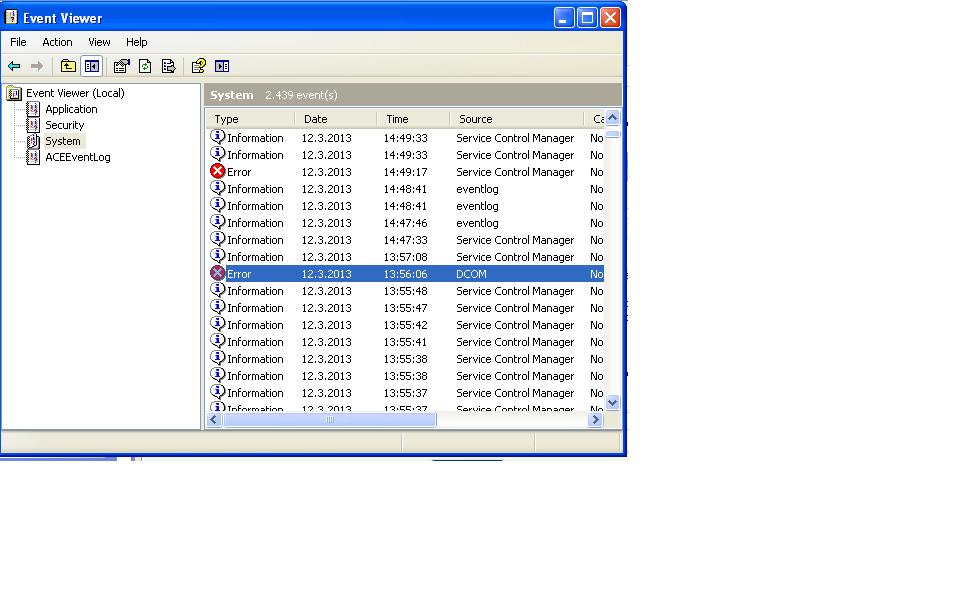Sort by the Type column header

pos(250,119)
